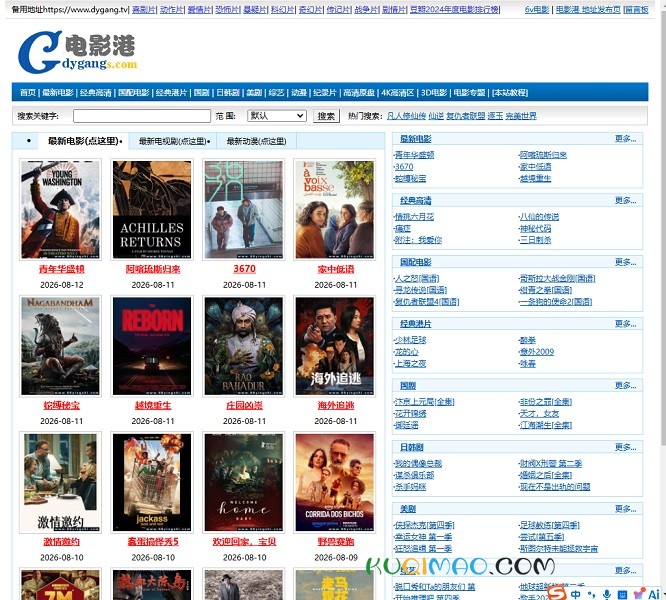
Task: Click the 动作片 link in top bar
Action: [171, 9]
